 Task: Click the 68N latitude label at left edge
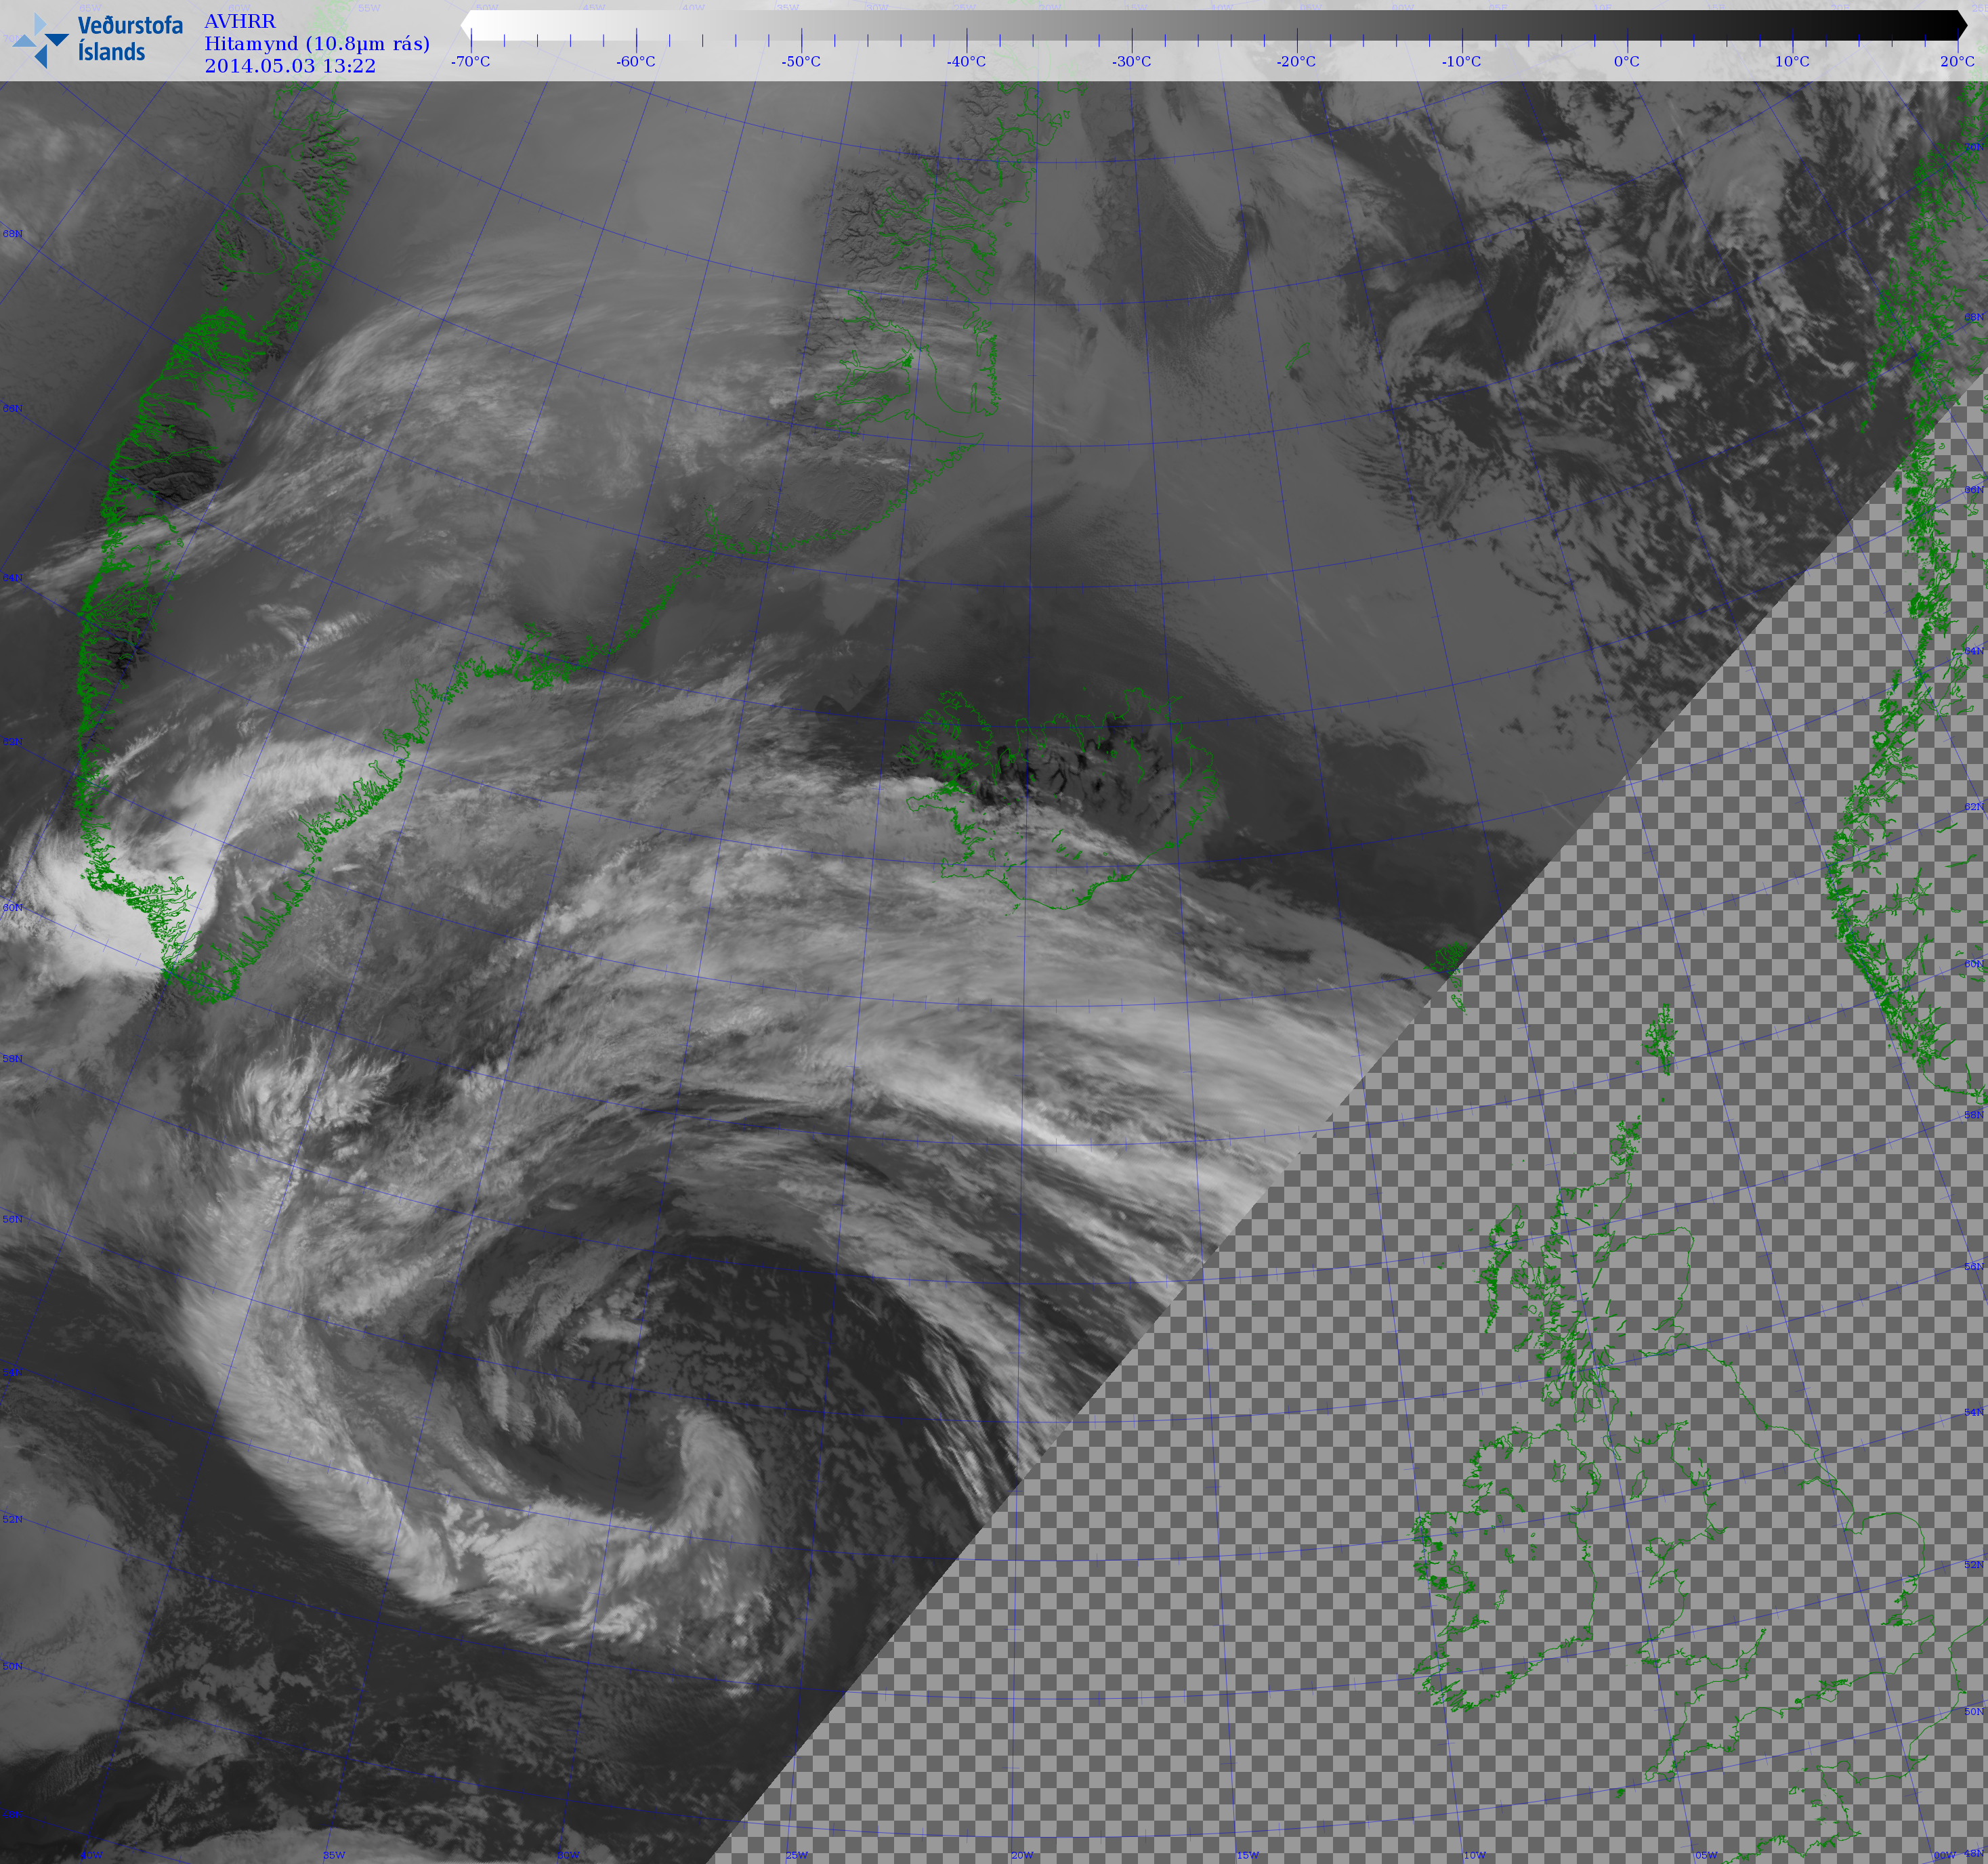[x=12, y=234]
